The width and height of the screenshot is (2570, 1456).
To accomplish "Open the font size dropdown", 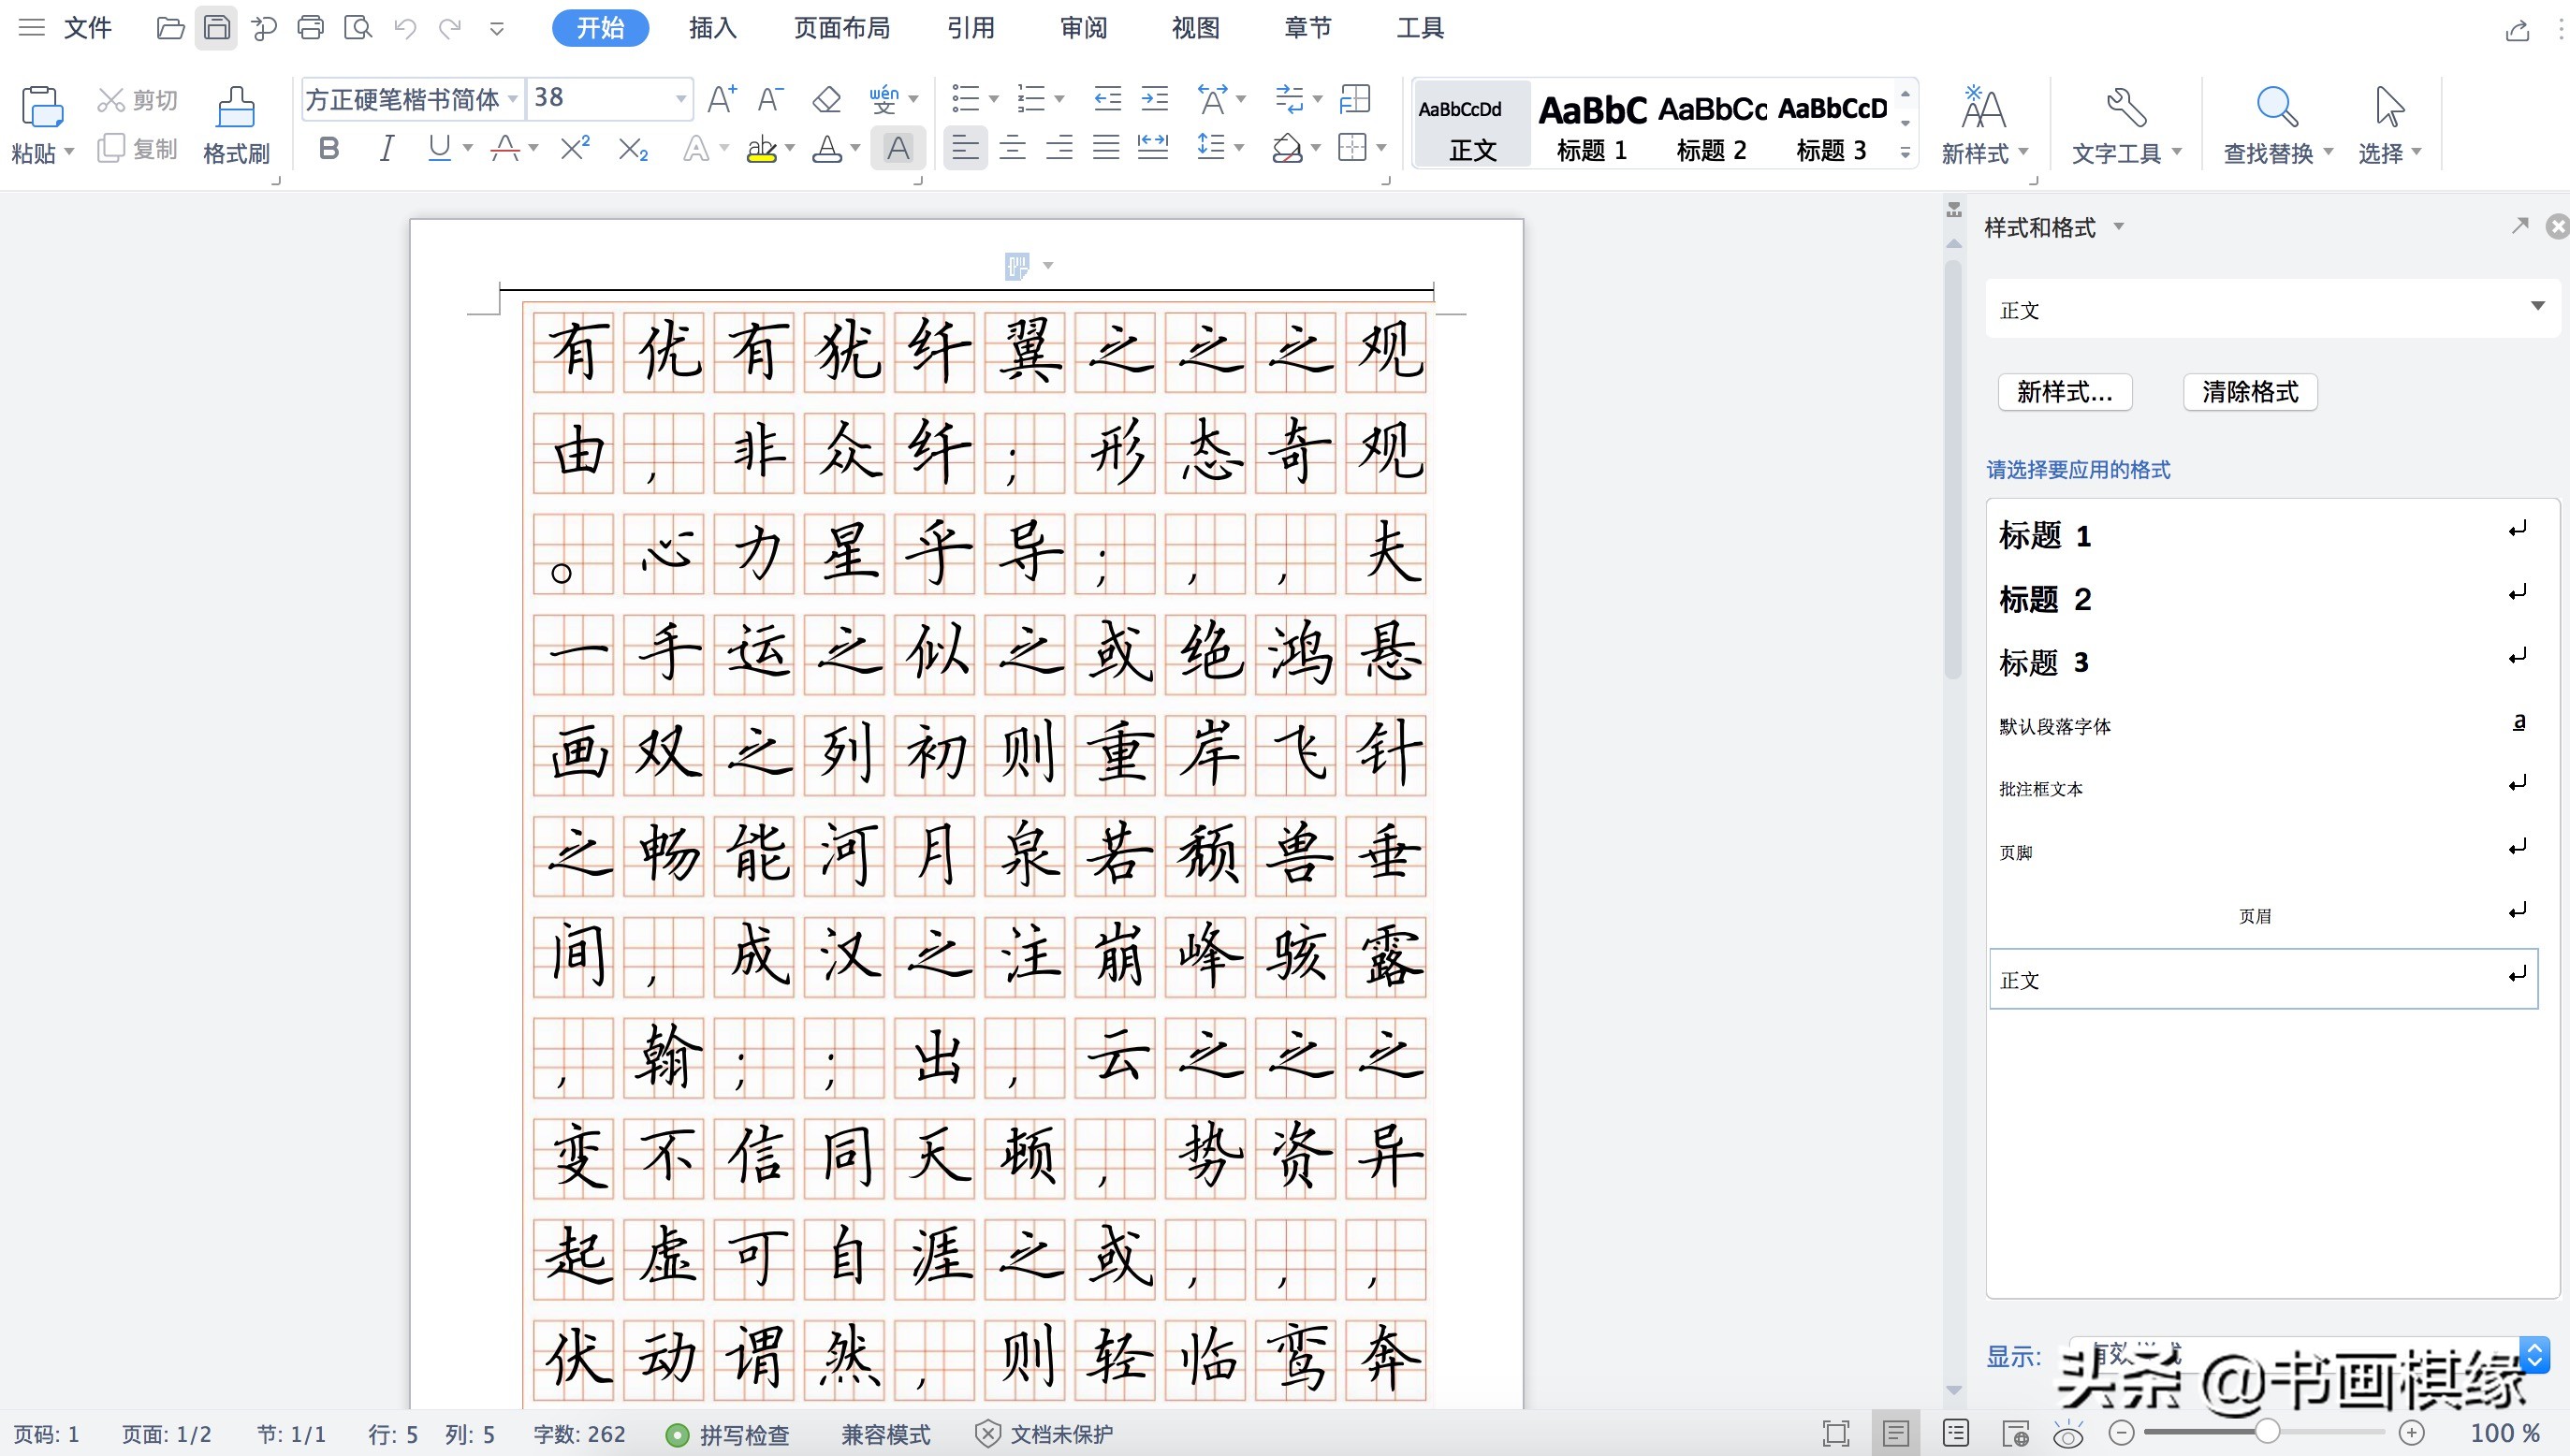I will pyautogui.click(x=680, y=99).
